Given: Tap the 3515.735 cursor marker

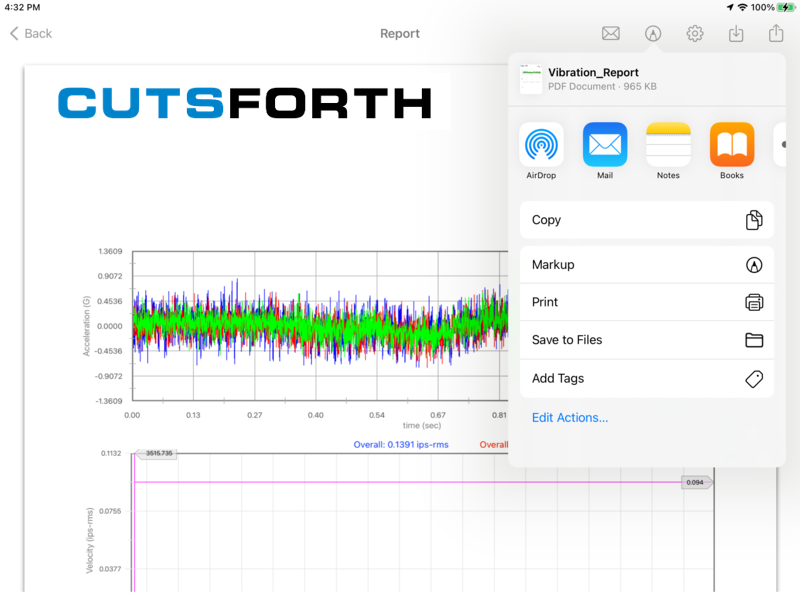Looking at the screenshot, I should [x=157, y=453].
